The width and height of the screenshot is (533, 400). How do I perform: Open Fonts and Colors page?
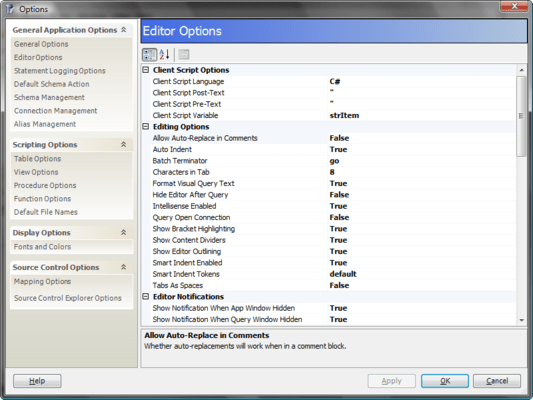pos(42,247)
